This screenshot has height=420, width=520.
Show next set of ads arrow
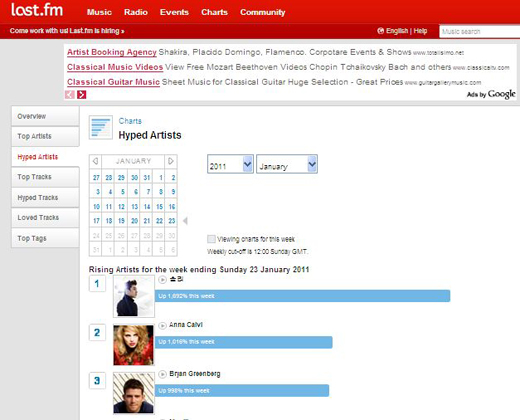(x=82, y=95)
